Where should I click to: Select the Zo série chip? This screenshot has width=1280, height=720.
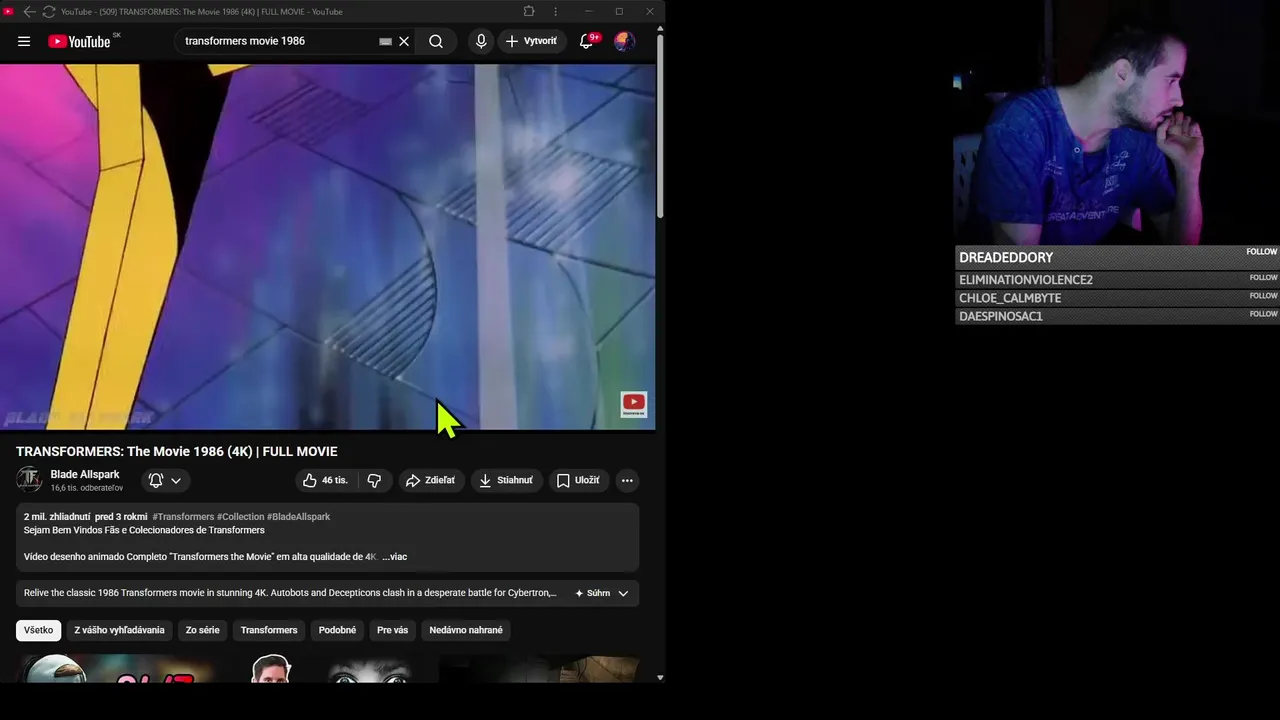click(202, 630)
